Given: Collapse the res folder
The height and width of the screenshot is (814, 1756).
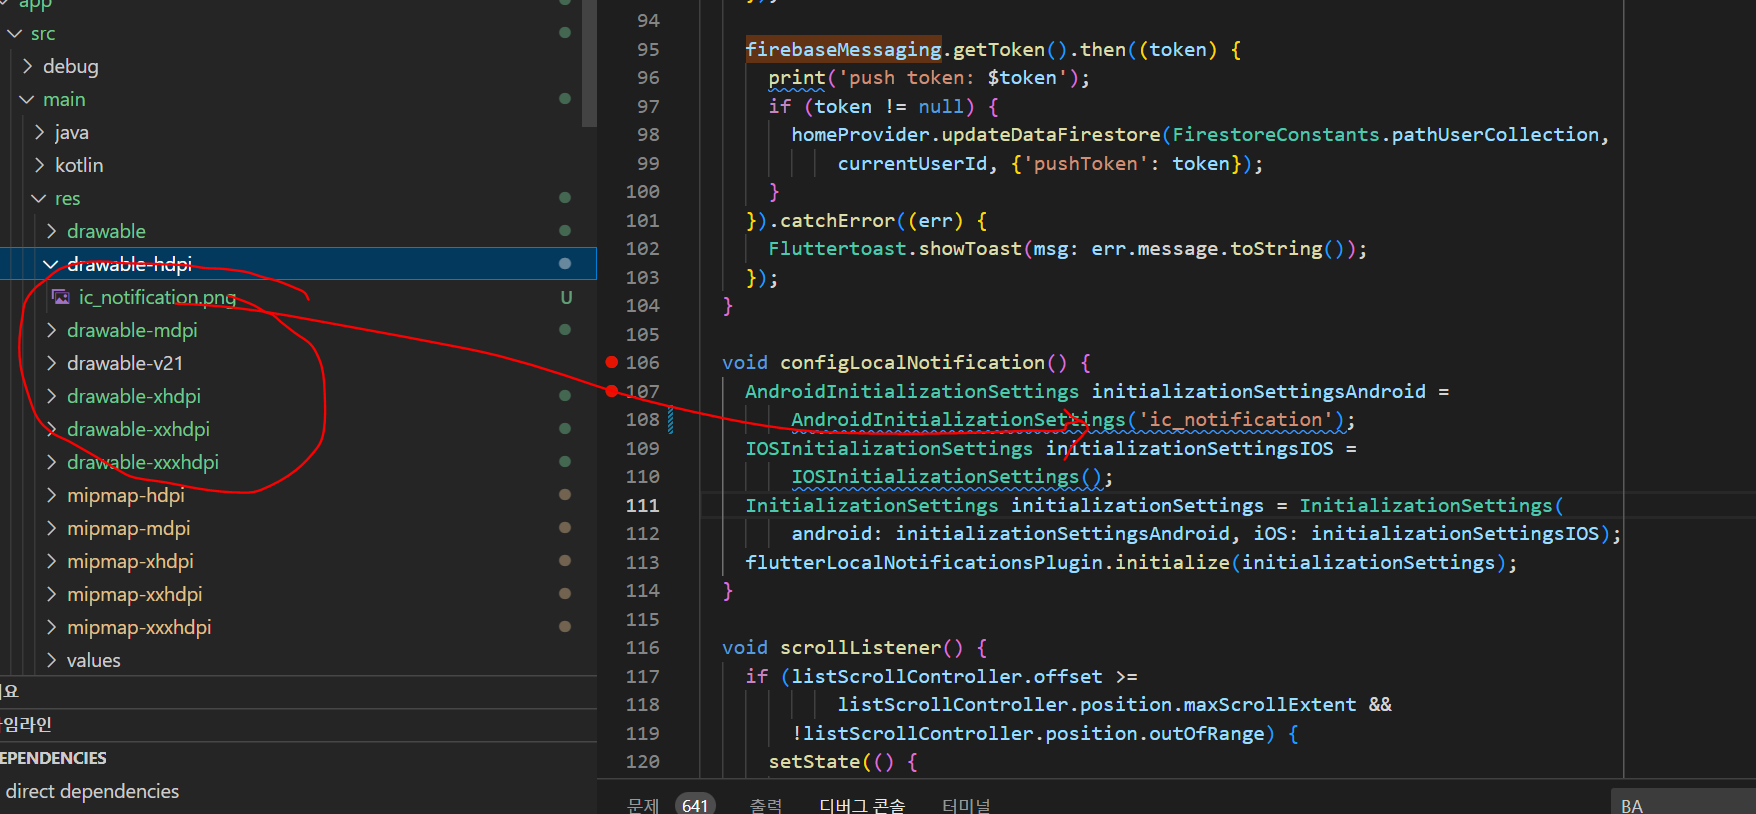Looking at the screenshot, I should 39,199.
